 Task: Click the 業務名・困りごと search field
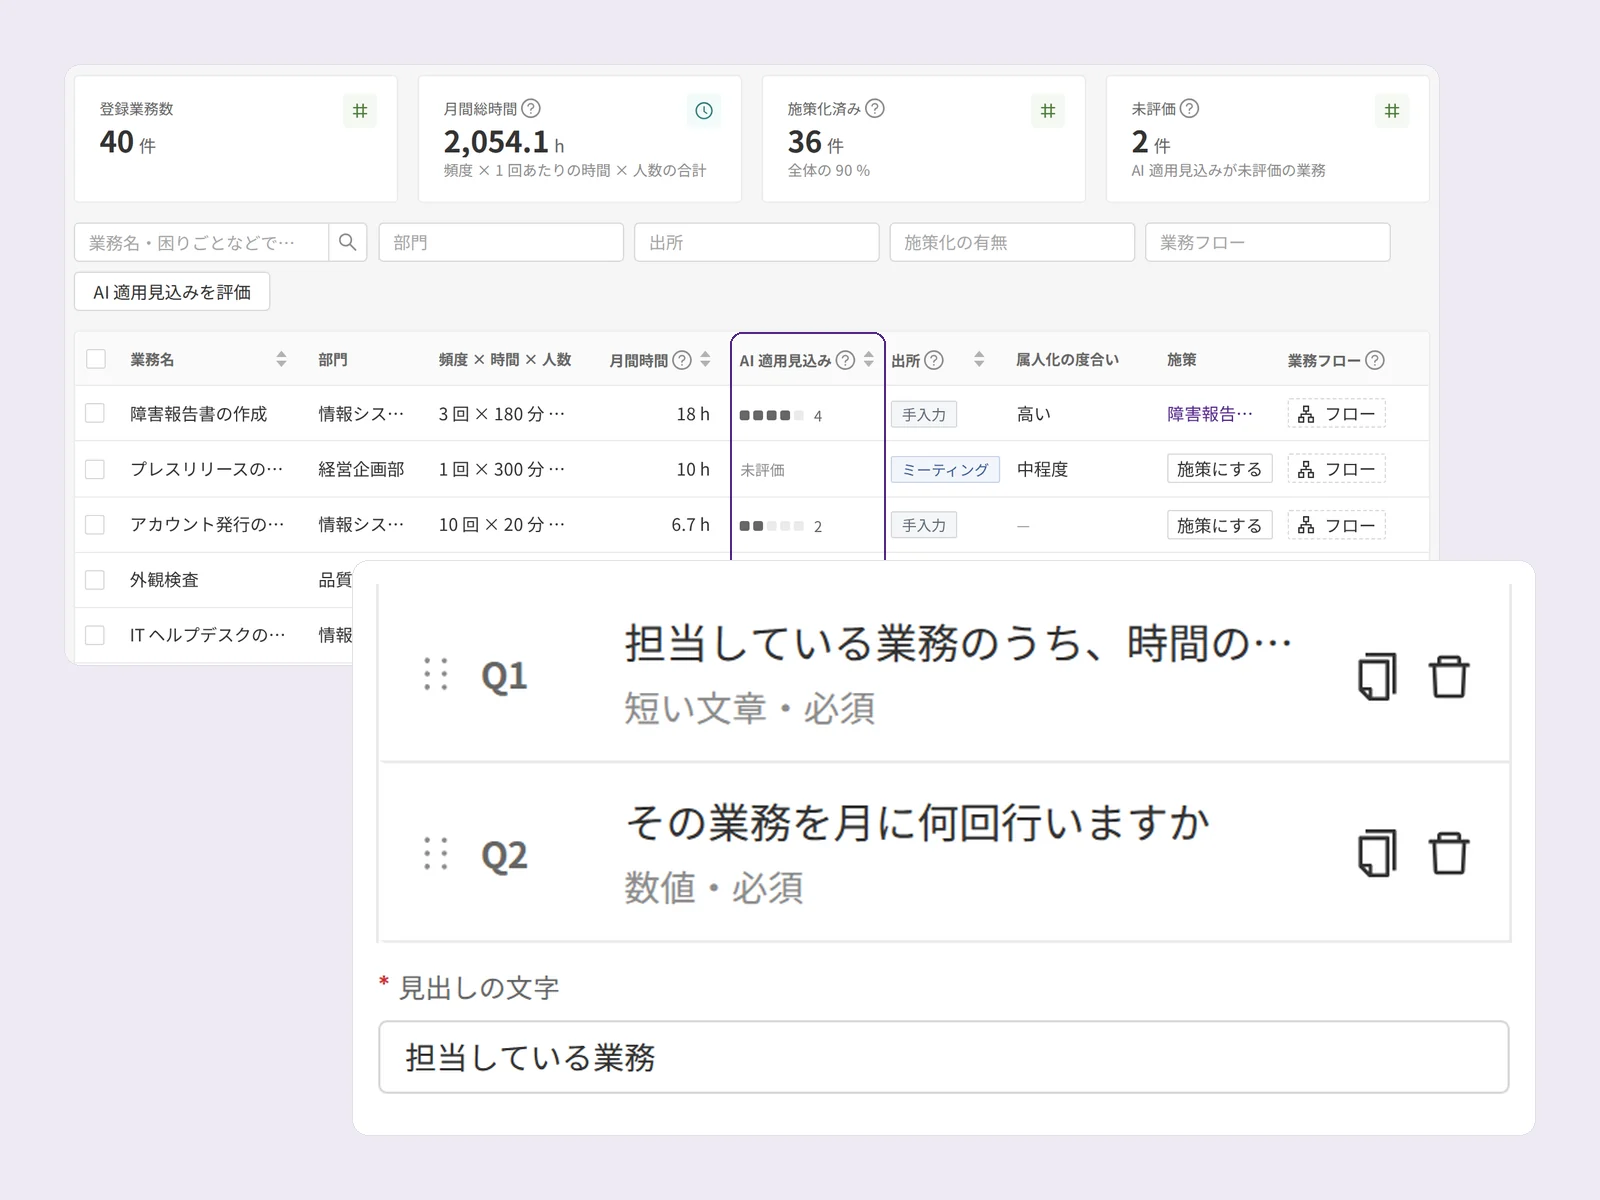(202, 242)
